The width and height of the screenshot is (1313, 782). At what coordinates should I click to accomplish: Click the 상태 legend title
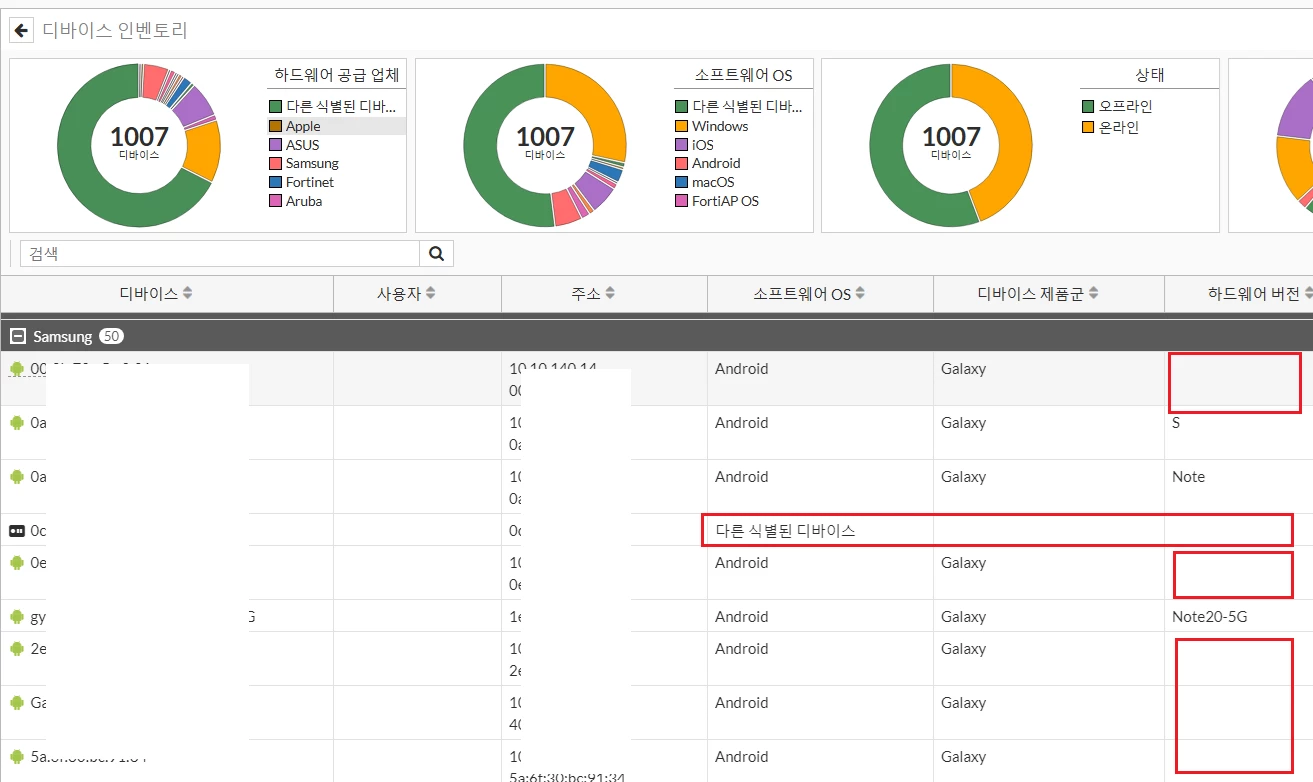(1150, 75)
